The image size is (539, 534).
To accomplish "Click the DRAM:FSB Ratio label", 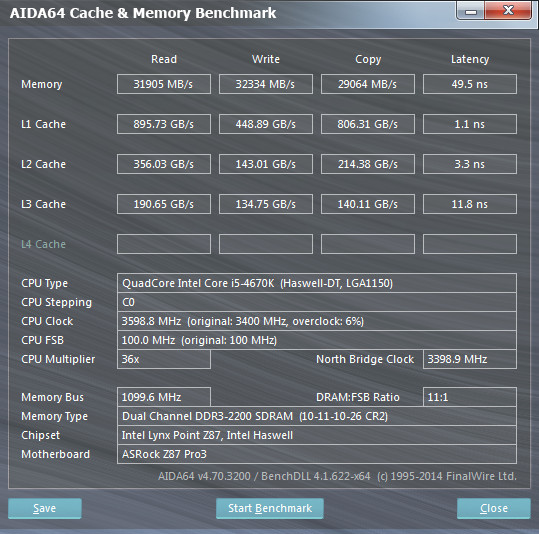I will [358, 397].
